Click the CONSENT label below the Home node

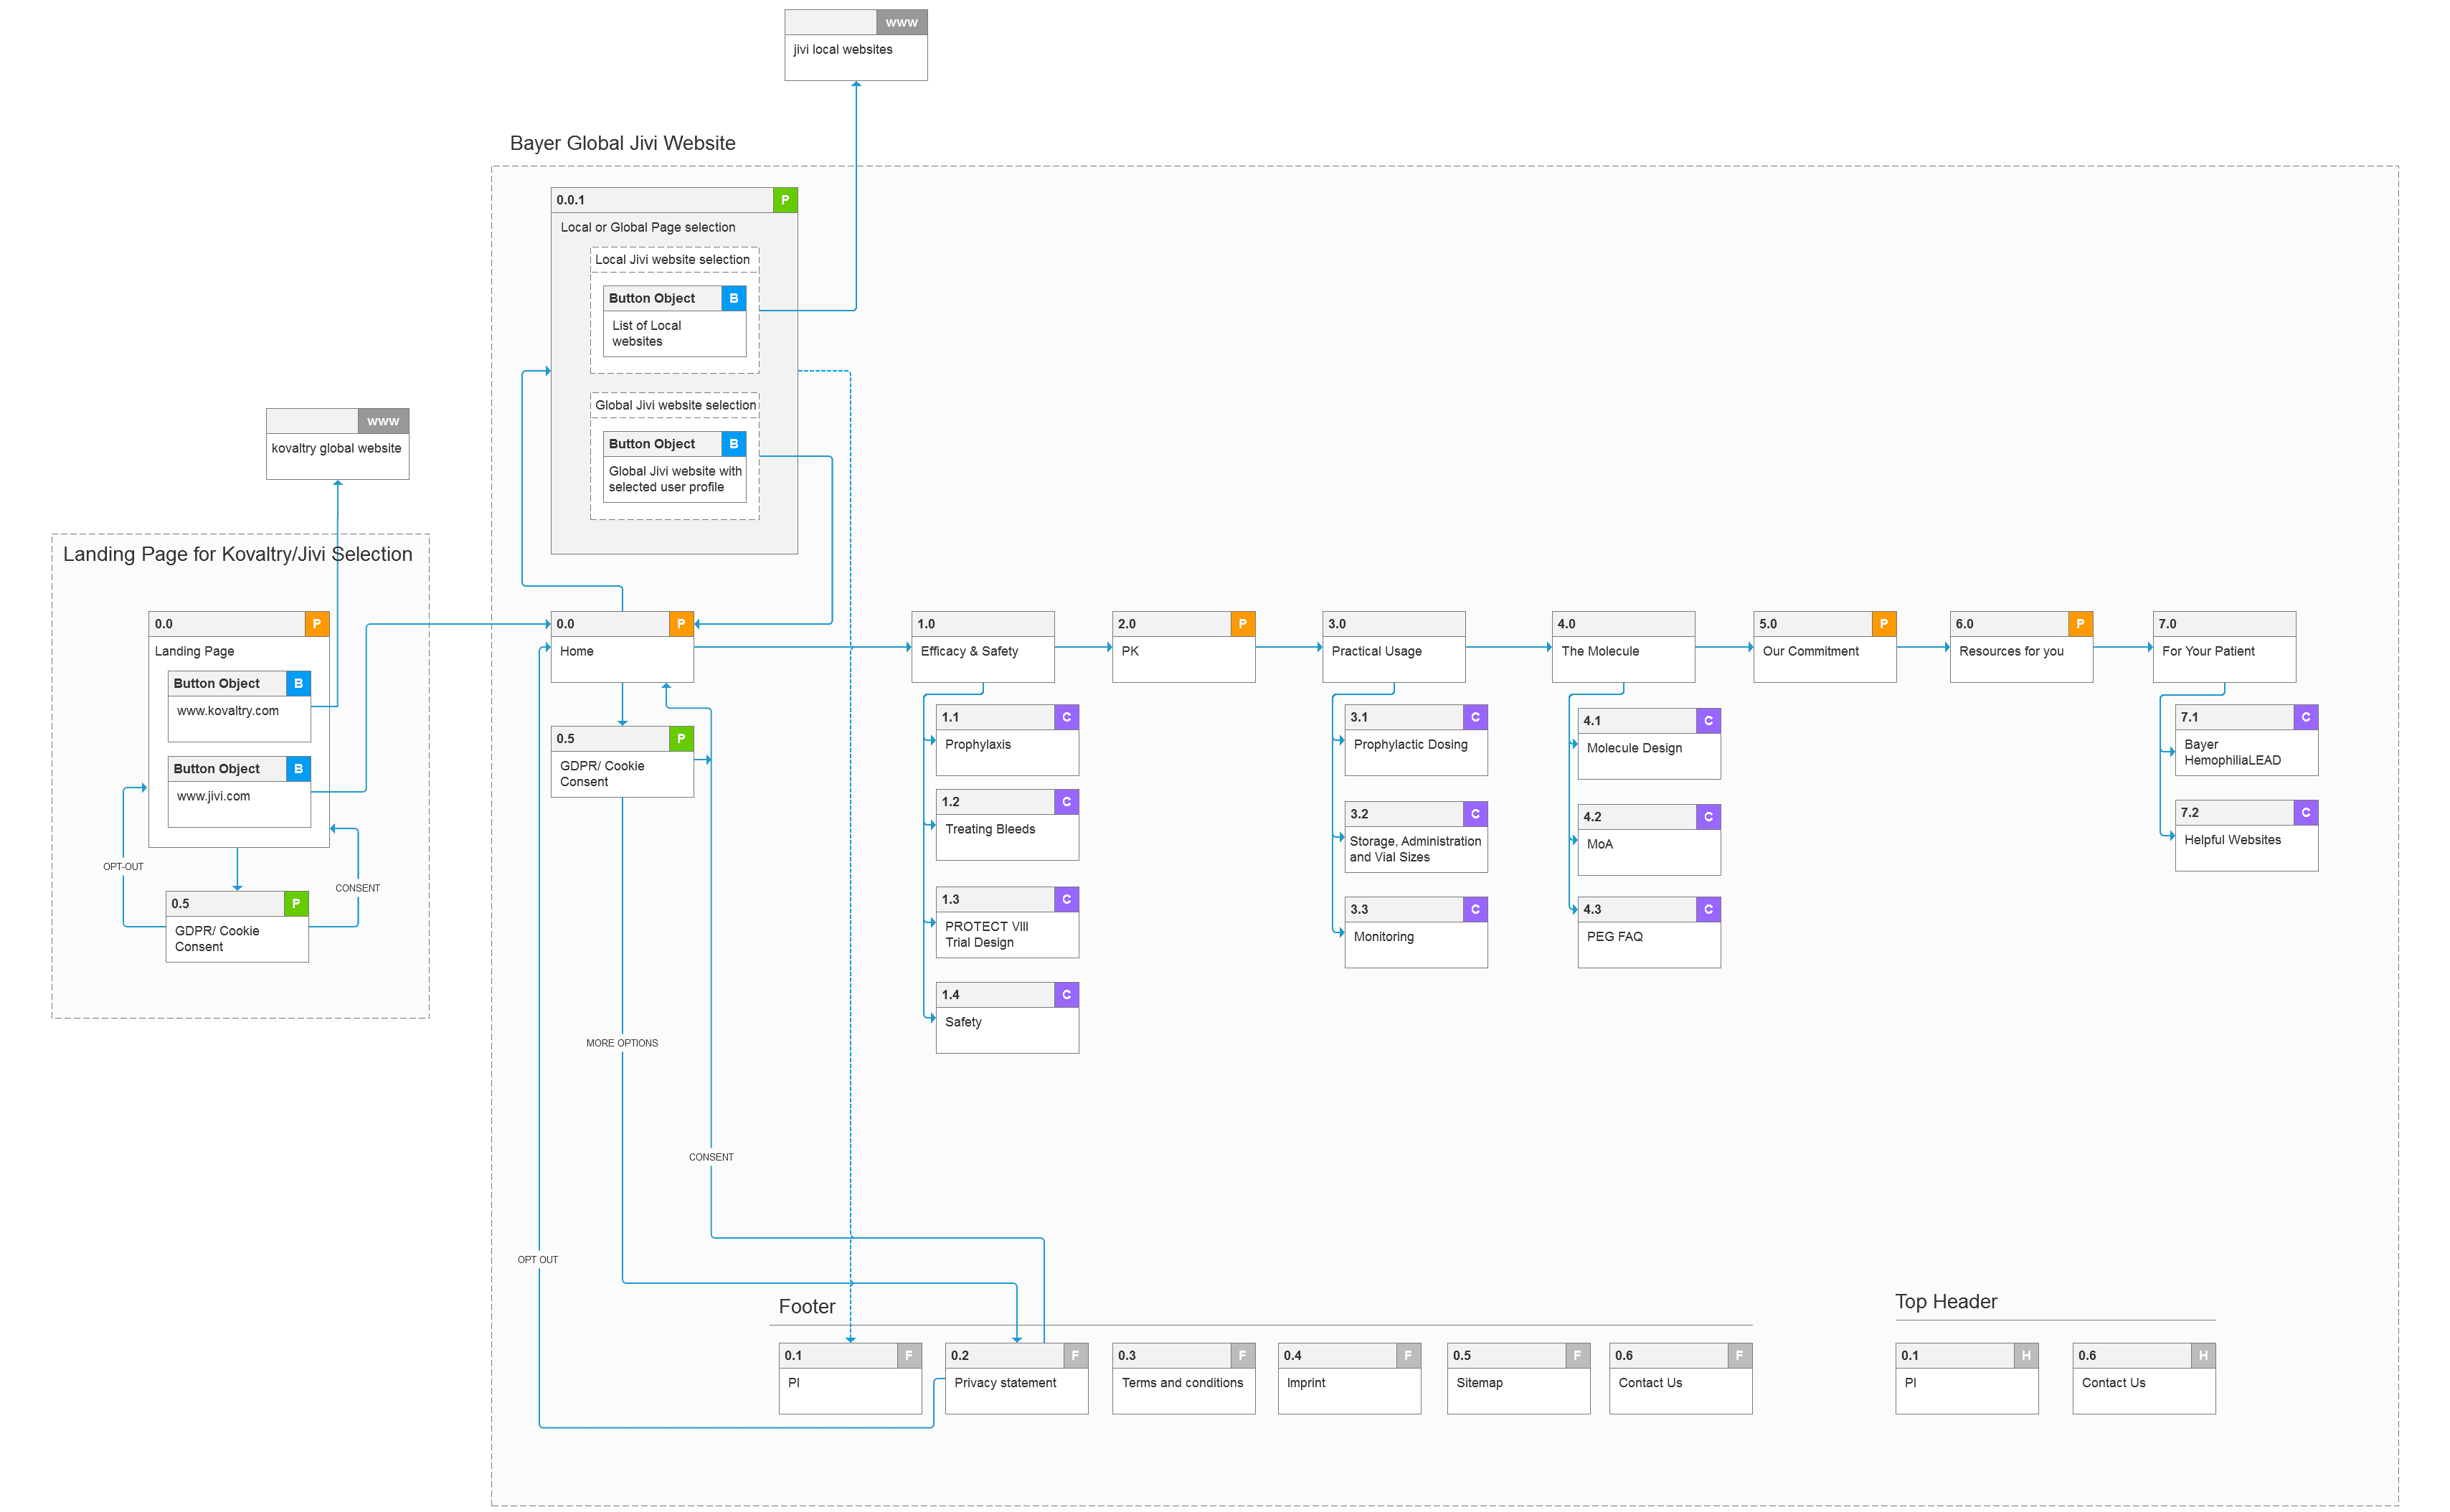point(711,1157)
